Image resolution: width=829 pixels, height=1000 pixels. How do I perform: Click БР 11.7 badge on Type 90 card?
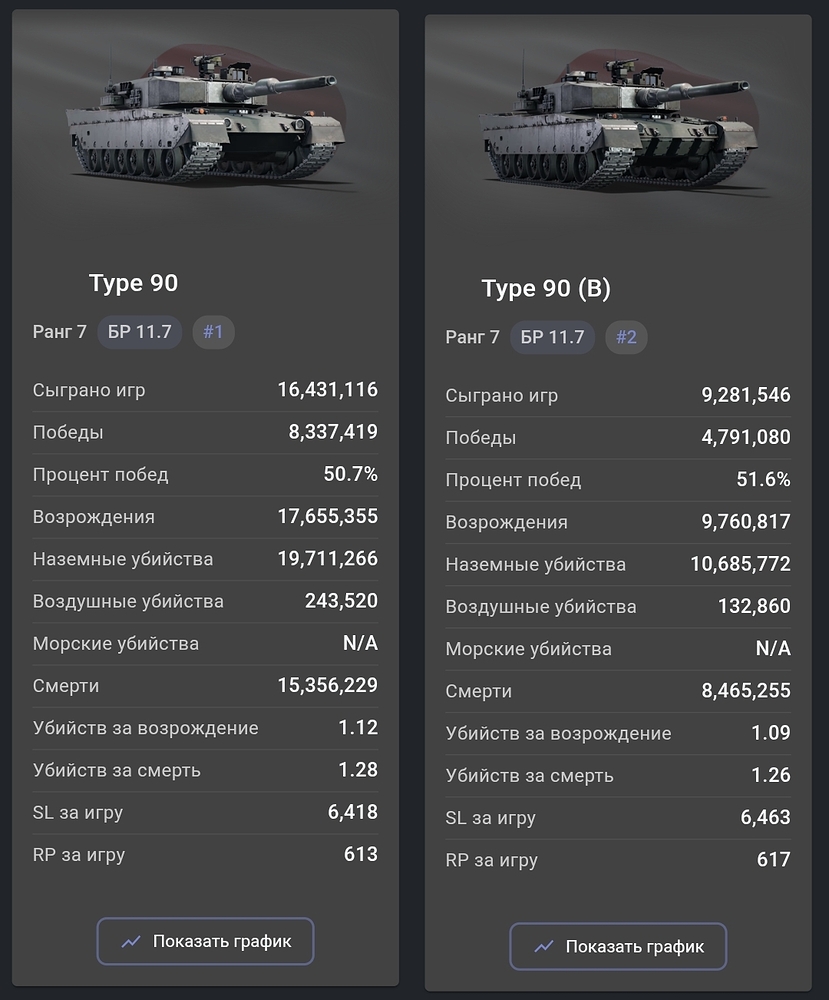click(x=140, y=332)
